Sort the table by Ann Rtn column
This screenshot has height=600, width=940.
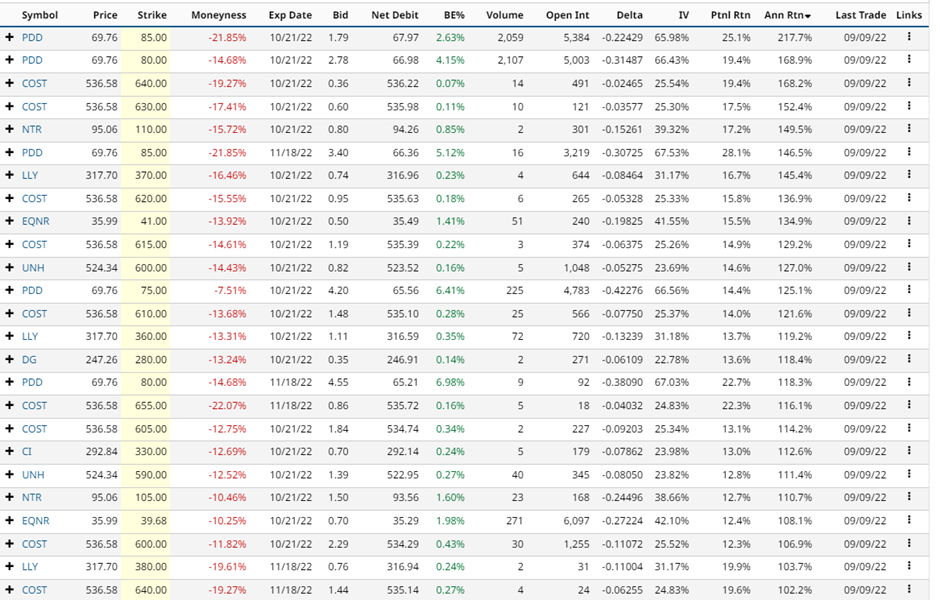pyautogui.click(x=788, y=16)
